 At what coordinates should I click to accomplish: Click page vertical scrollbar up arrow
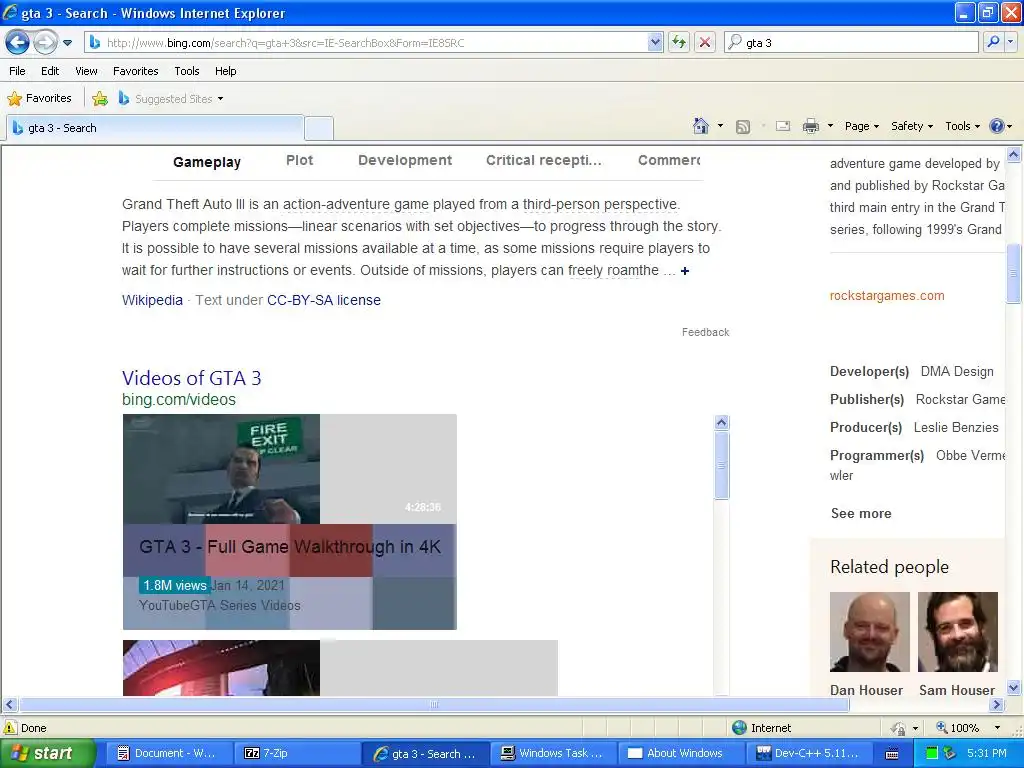coord(1014,155)
